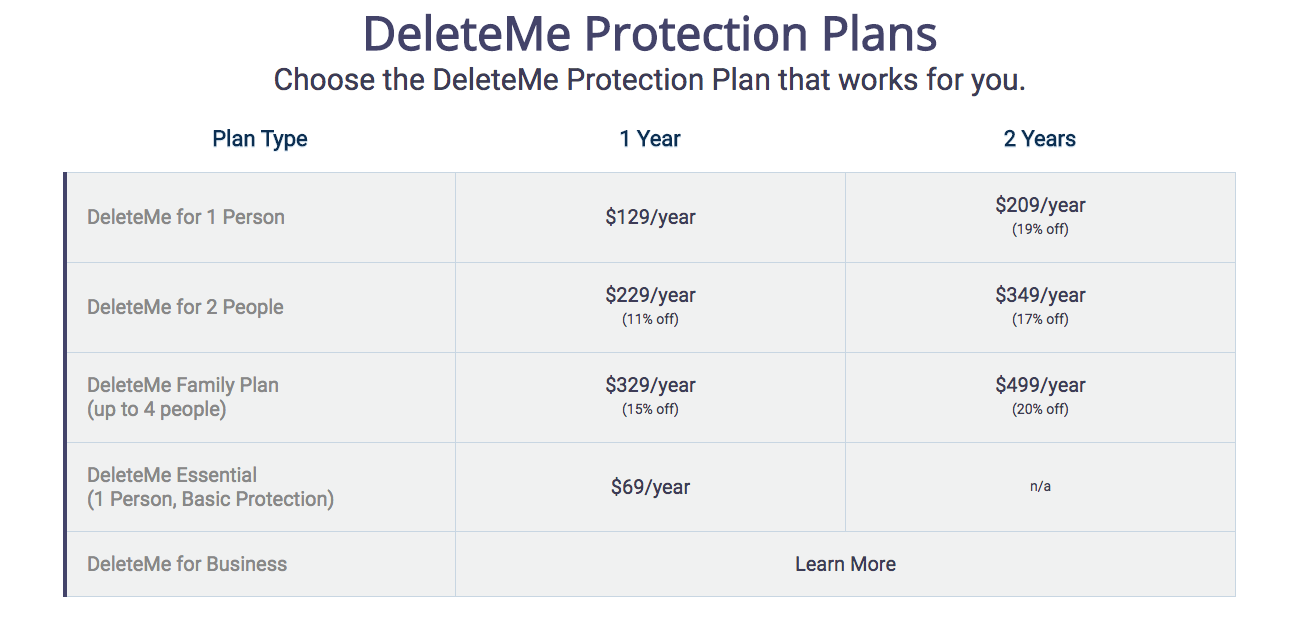Choose the $229/year two-people plan
The width and height of the screenshot is (1300, 637).
[650, 295]
